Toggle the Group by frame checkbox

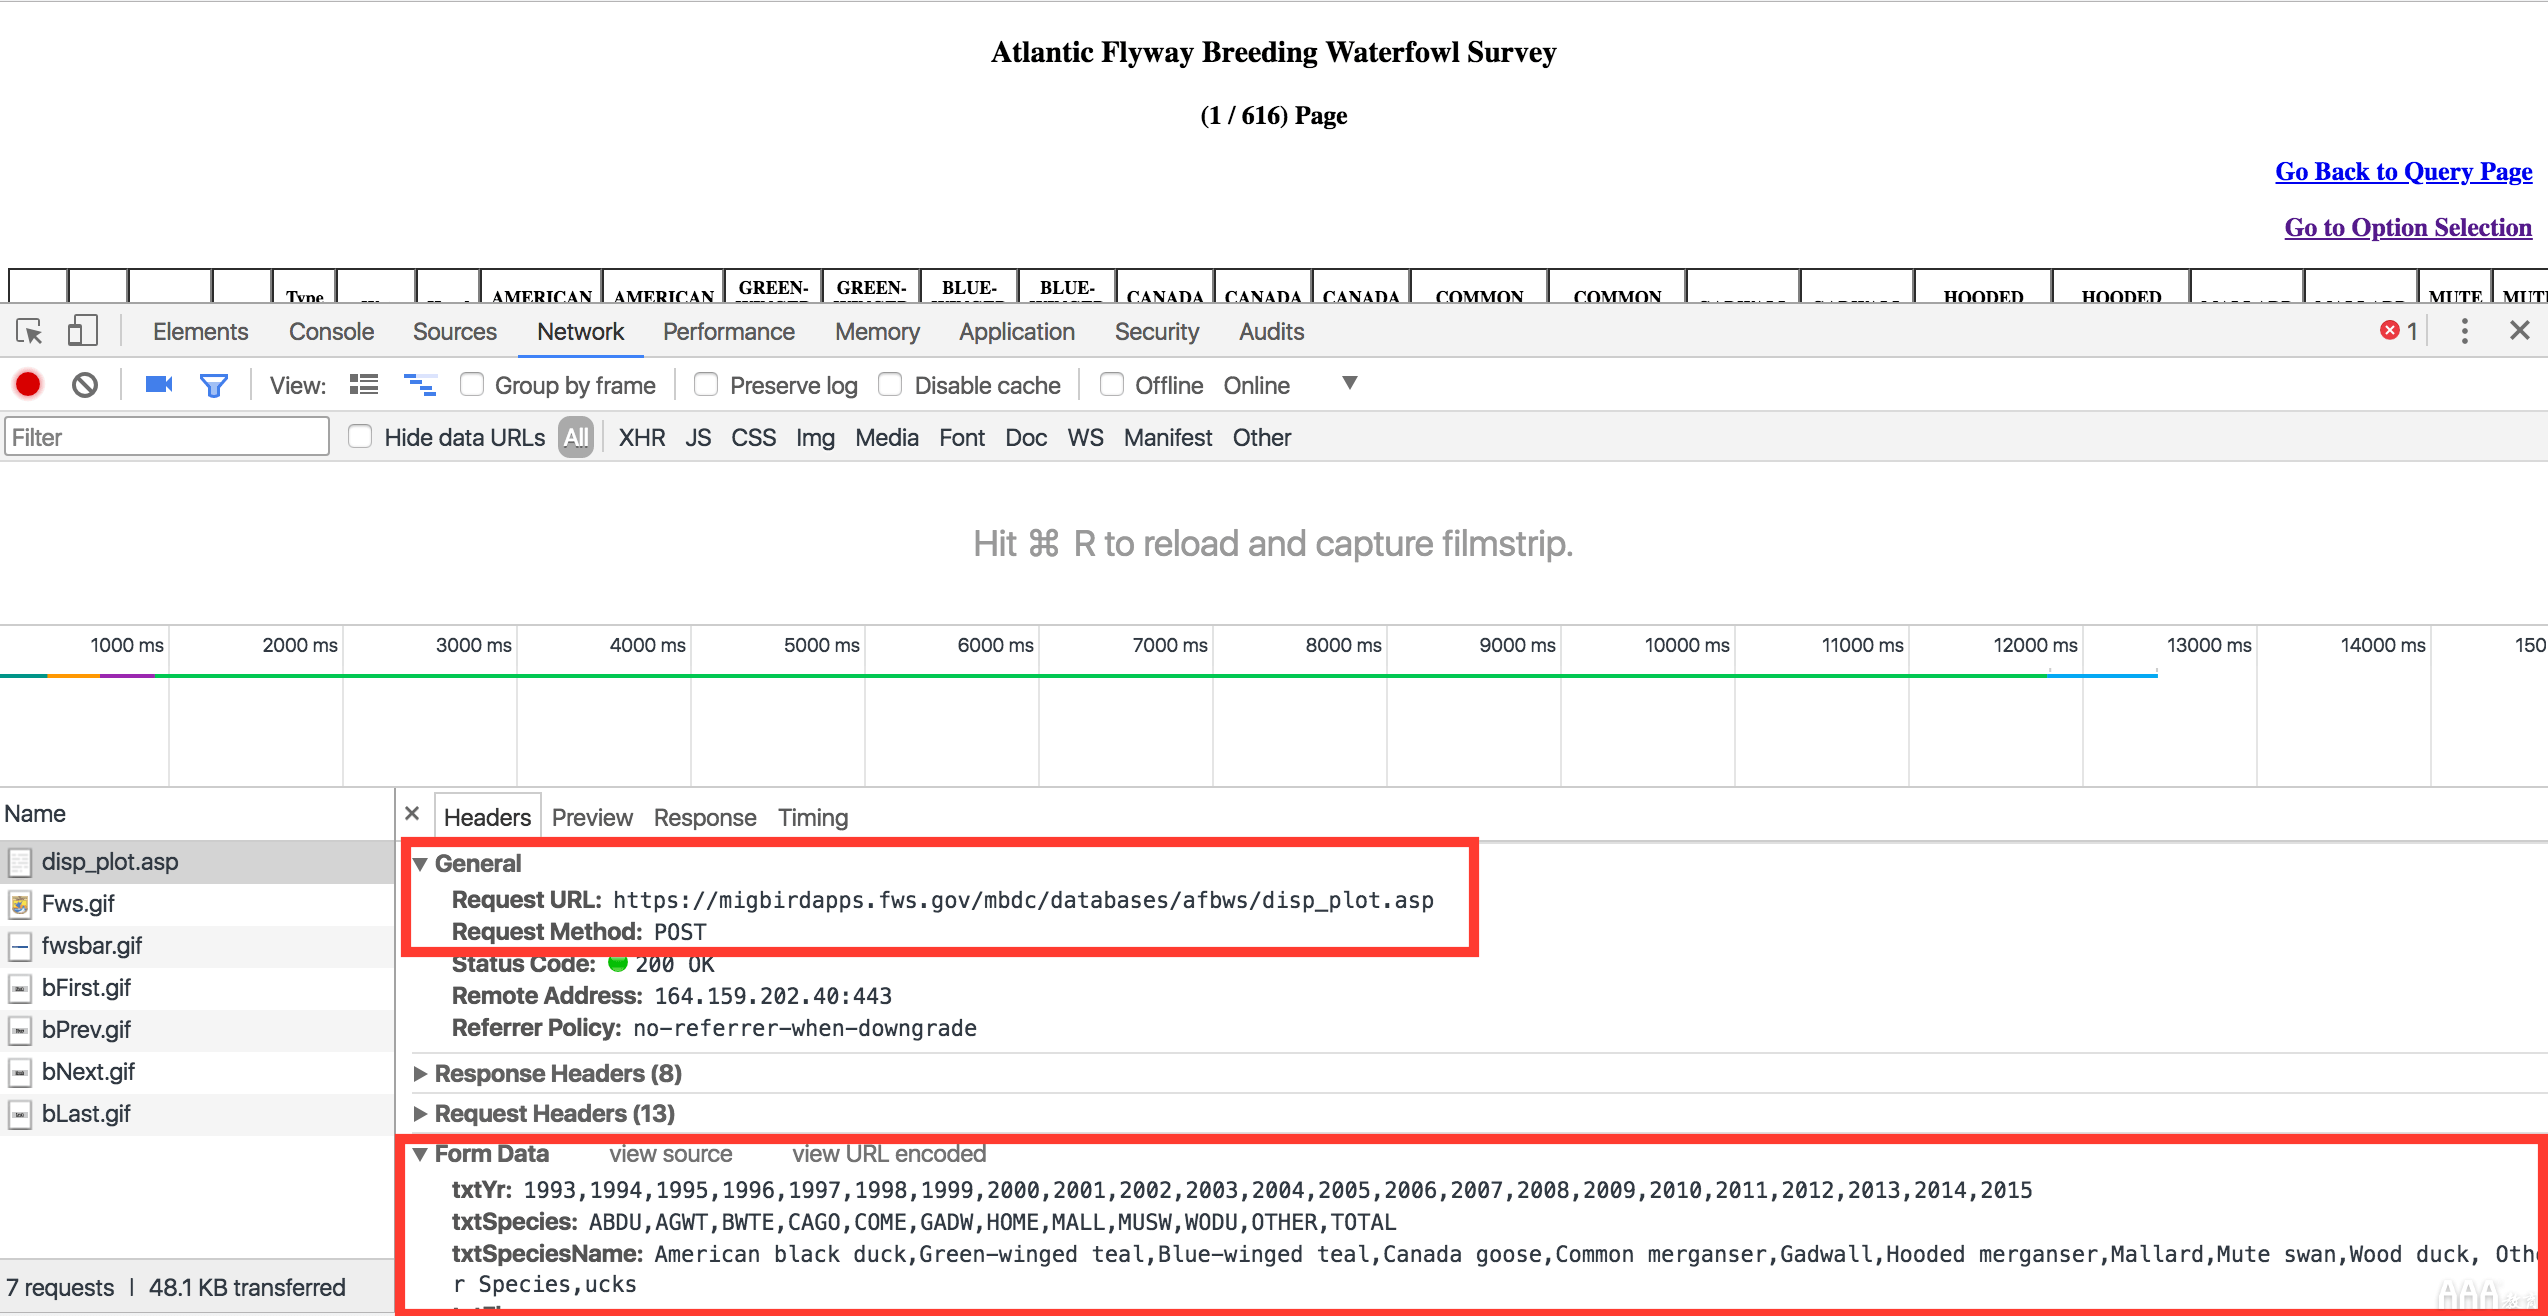coord(472,388)
